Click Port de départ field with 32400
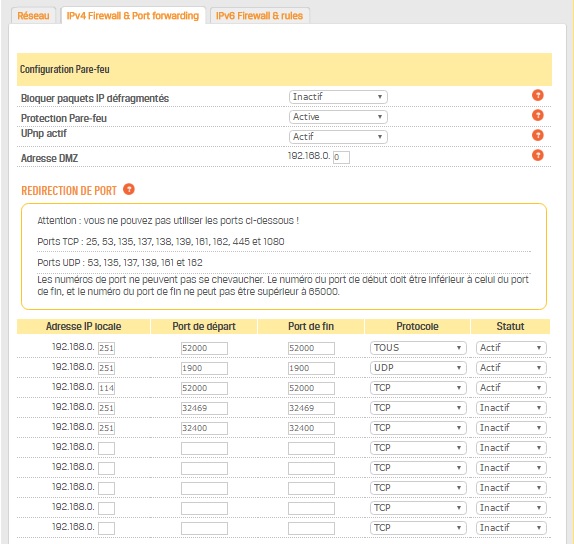The width and height of the screenshot is (574, 544). coord(204,428)
